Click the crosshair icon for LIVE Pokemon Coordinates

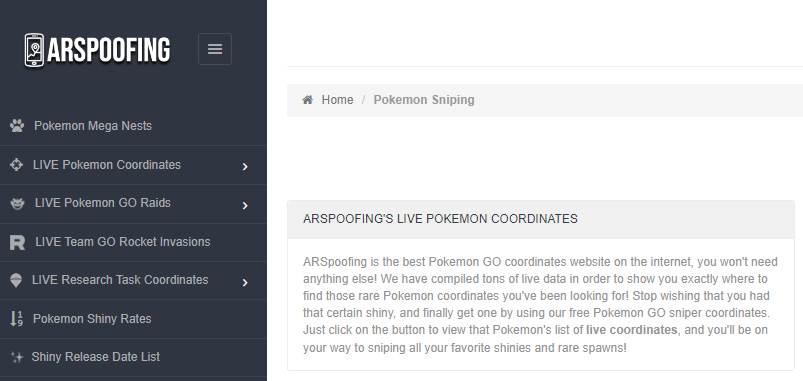(x=16, y=164)
